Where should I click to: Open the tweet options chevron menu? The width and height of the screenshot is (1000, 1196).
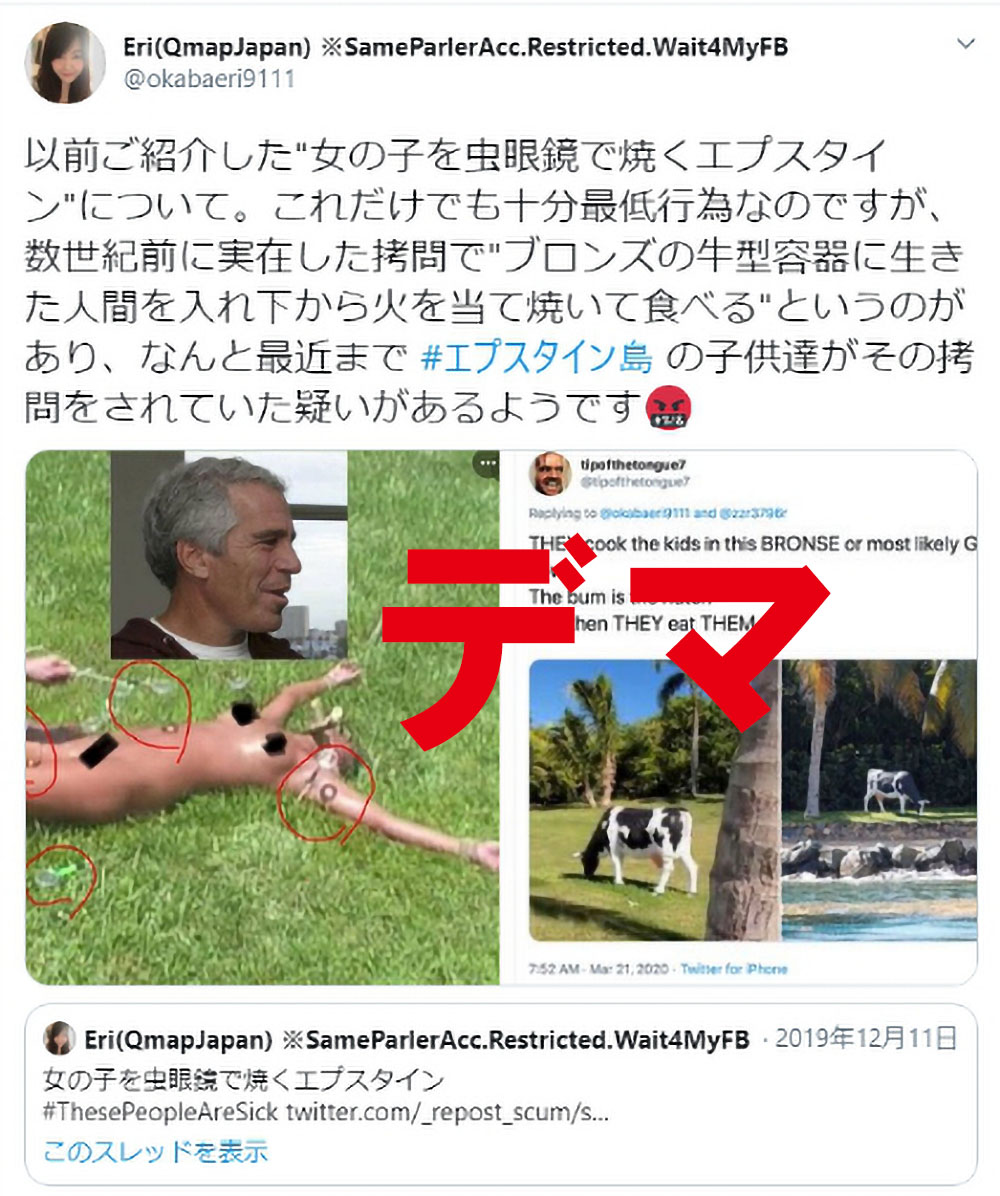pyautogui.click(x=966, y=44)
